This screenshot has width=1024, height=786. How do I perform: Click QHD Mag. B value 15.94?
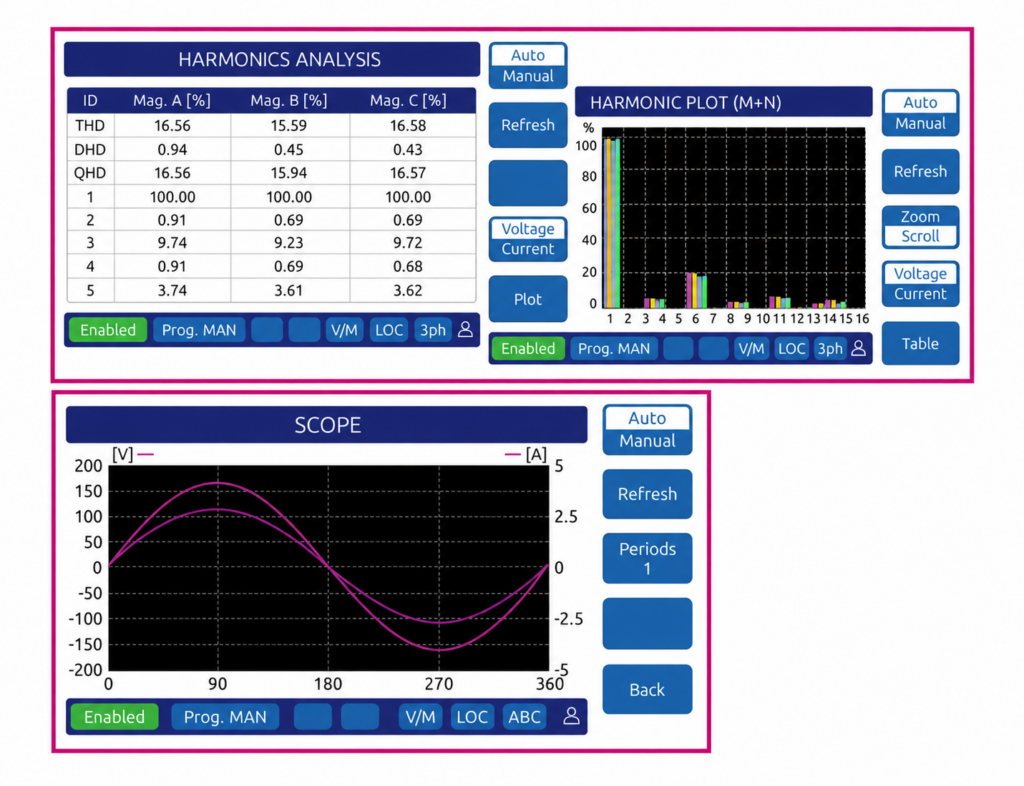tap(289, 173)
